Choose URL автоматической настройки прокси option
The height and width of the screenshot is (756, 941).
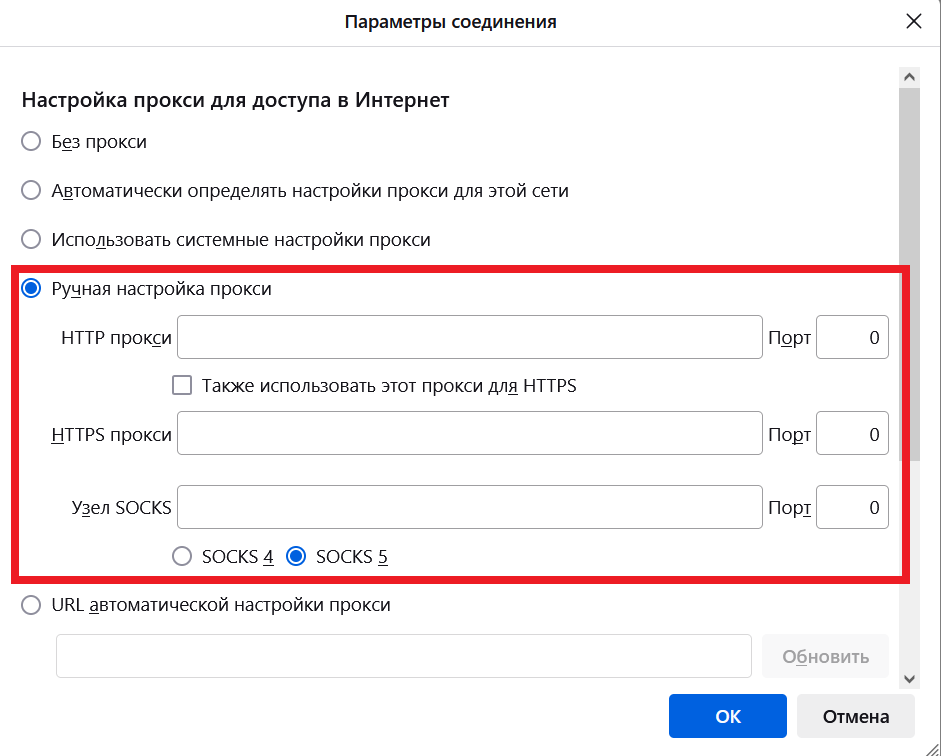click(x=32, y=605)
